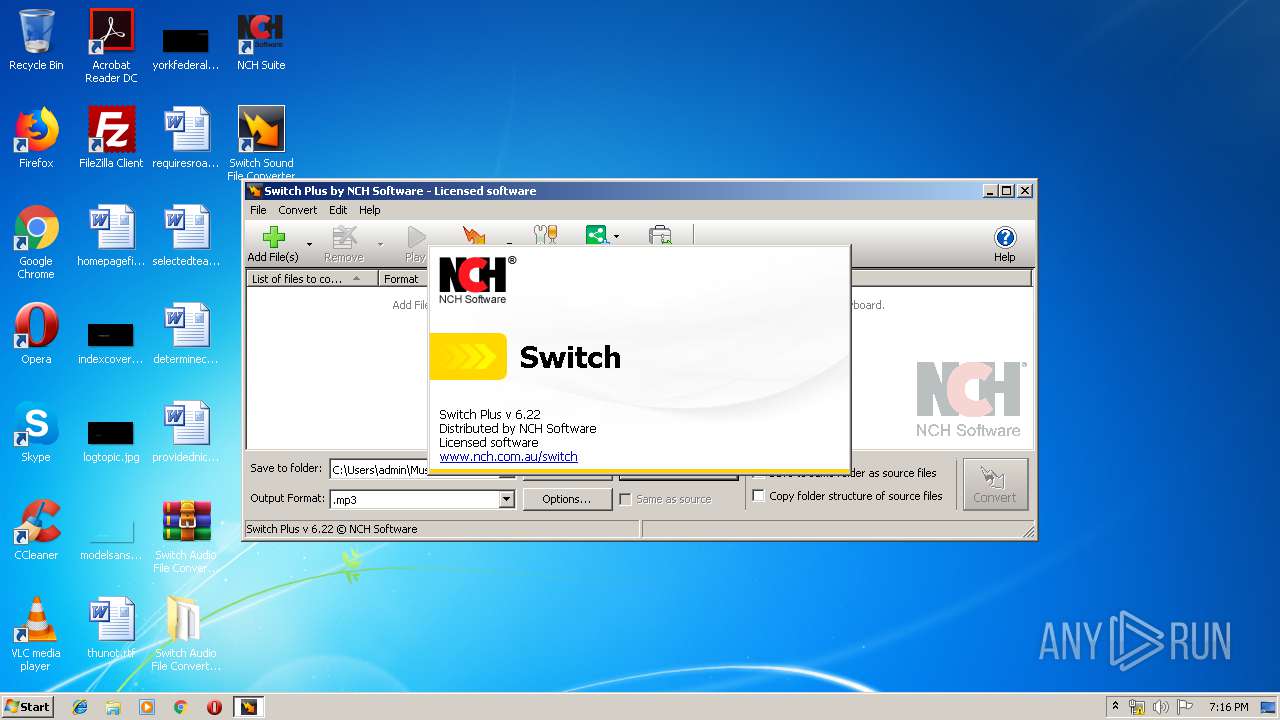Screen dimensions: 1280x720
Task: Select the 'requiresroa...' Word document icon
Action: (x=186, y=138)
